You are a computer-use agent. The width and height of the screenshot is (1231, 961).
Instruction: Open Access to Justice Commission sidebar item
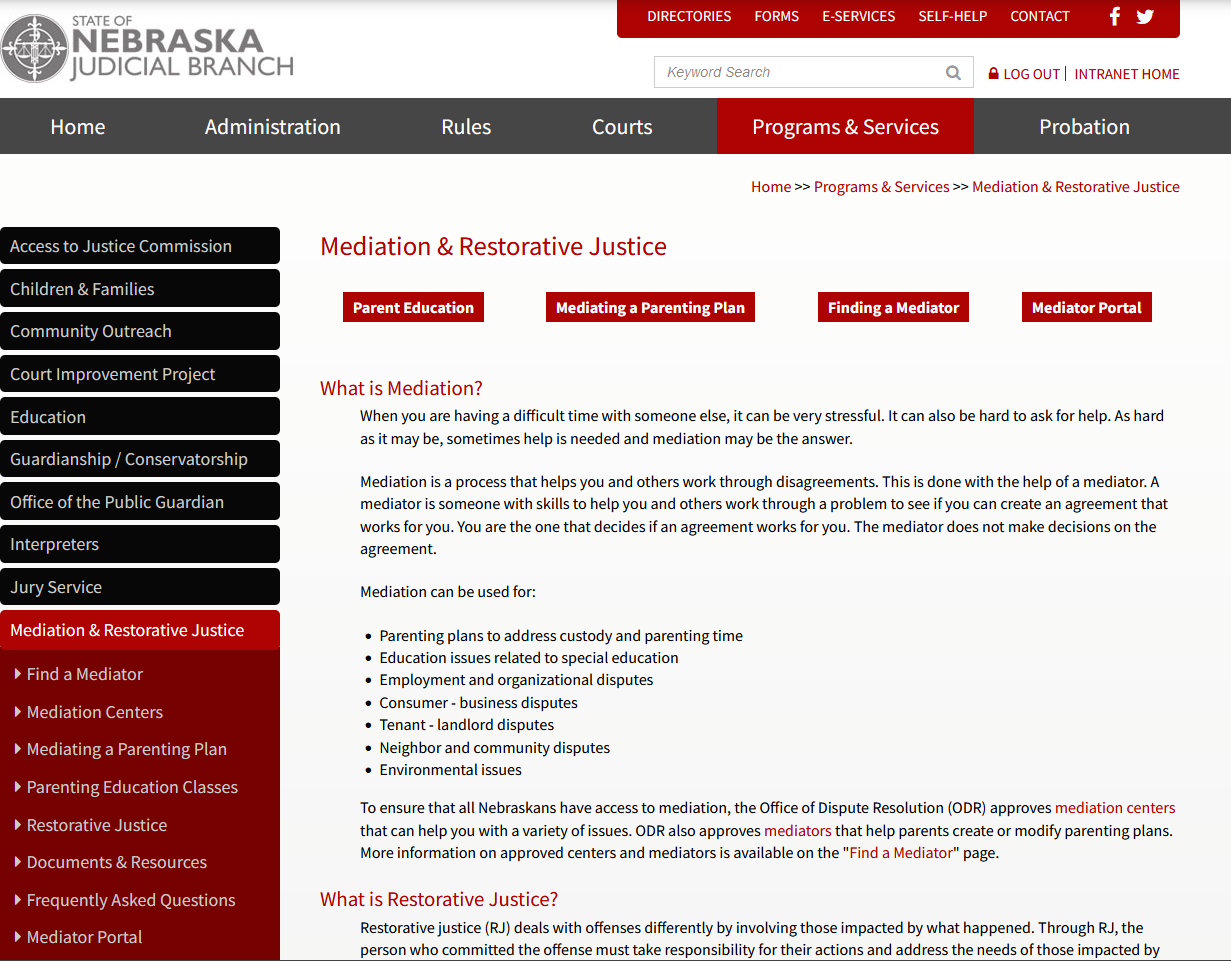point(140,246)
